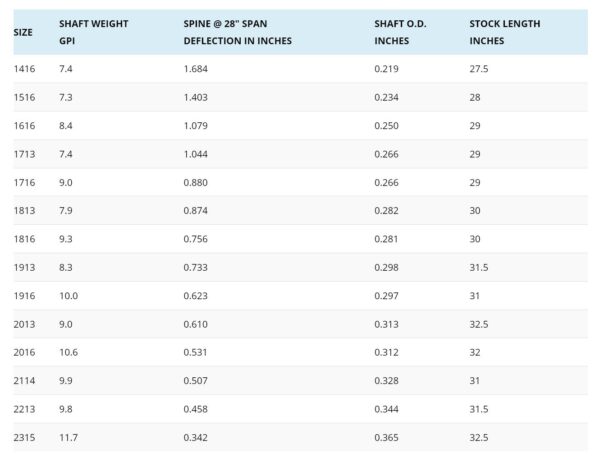Click stock length 32 for size 2016
The width and height of the screenshot is (600, 463).
475,352
